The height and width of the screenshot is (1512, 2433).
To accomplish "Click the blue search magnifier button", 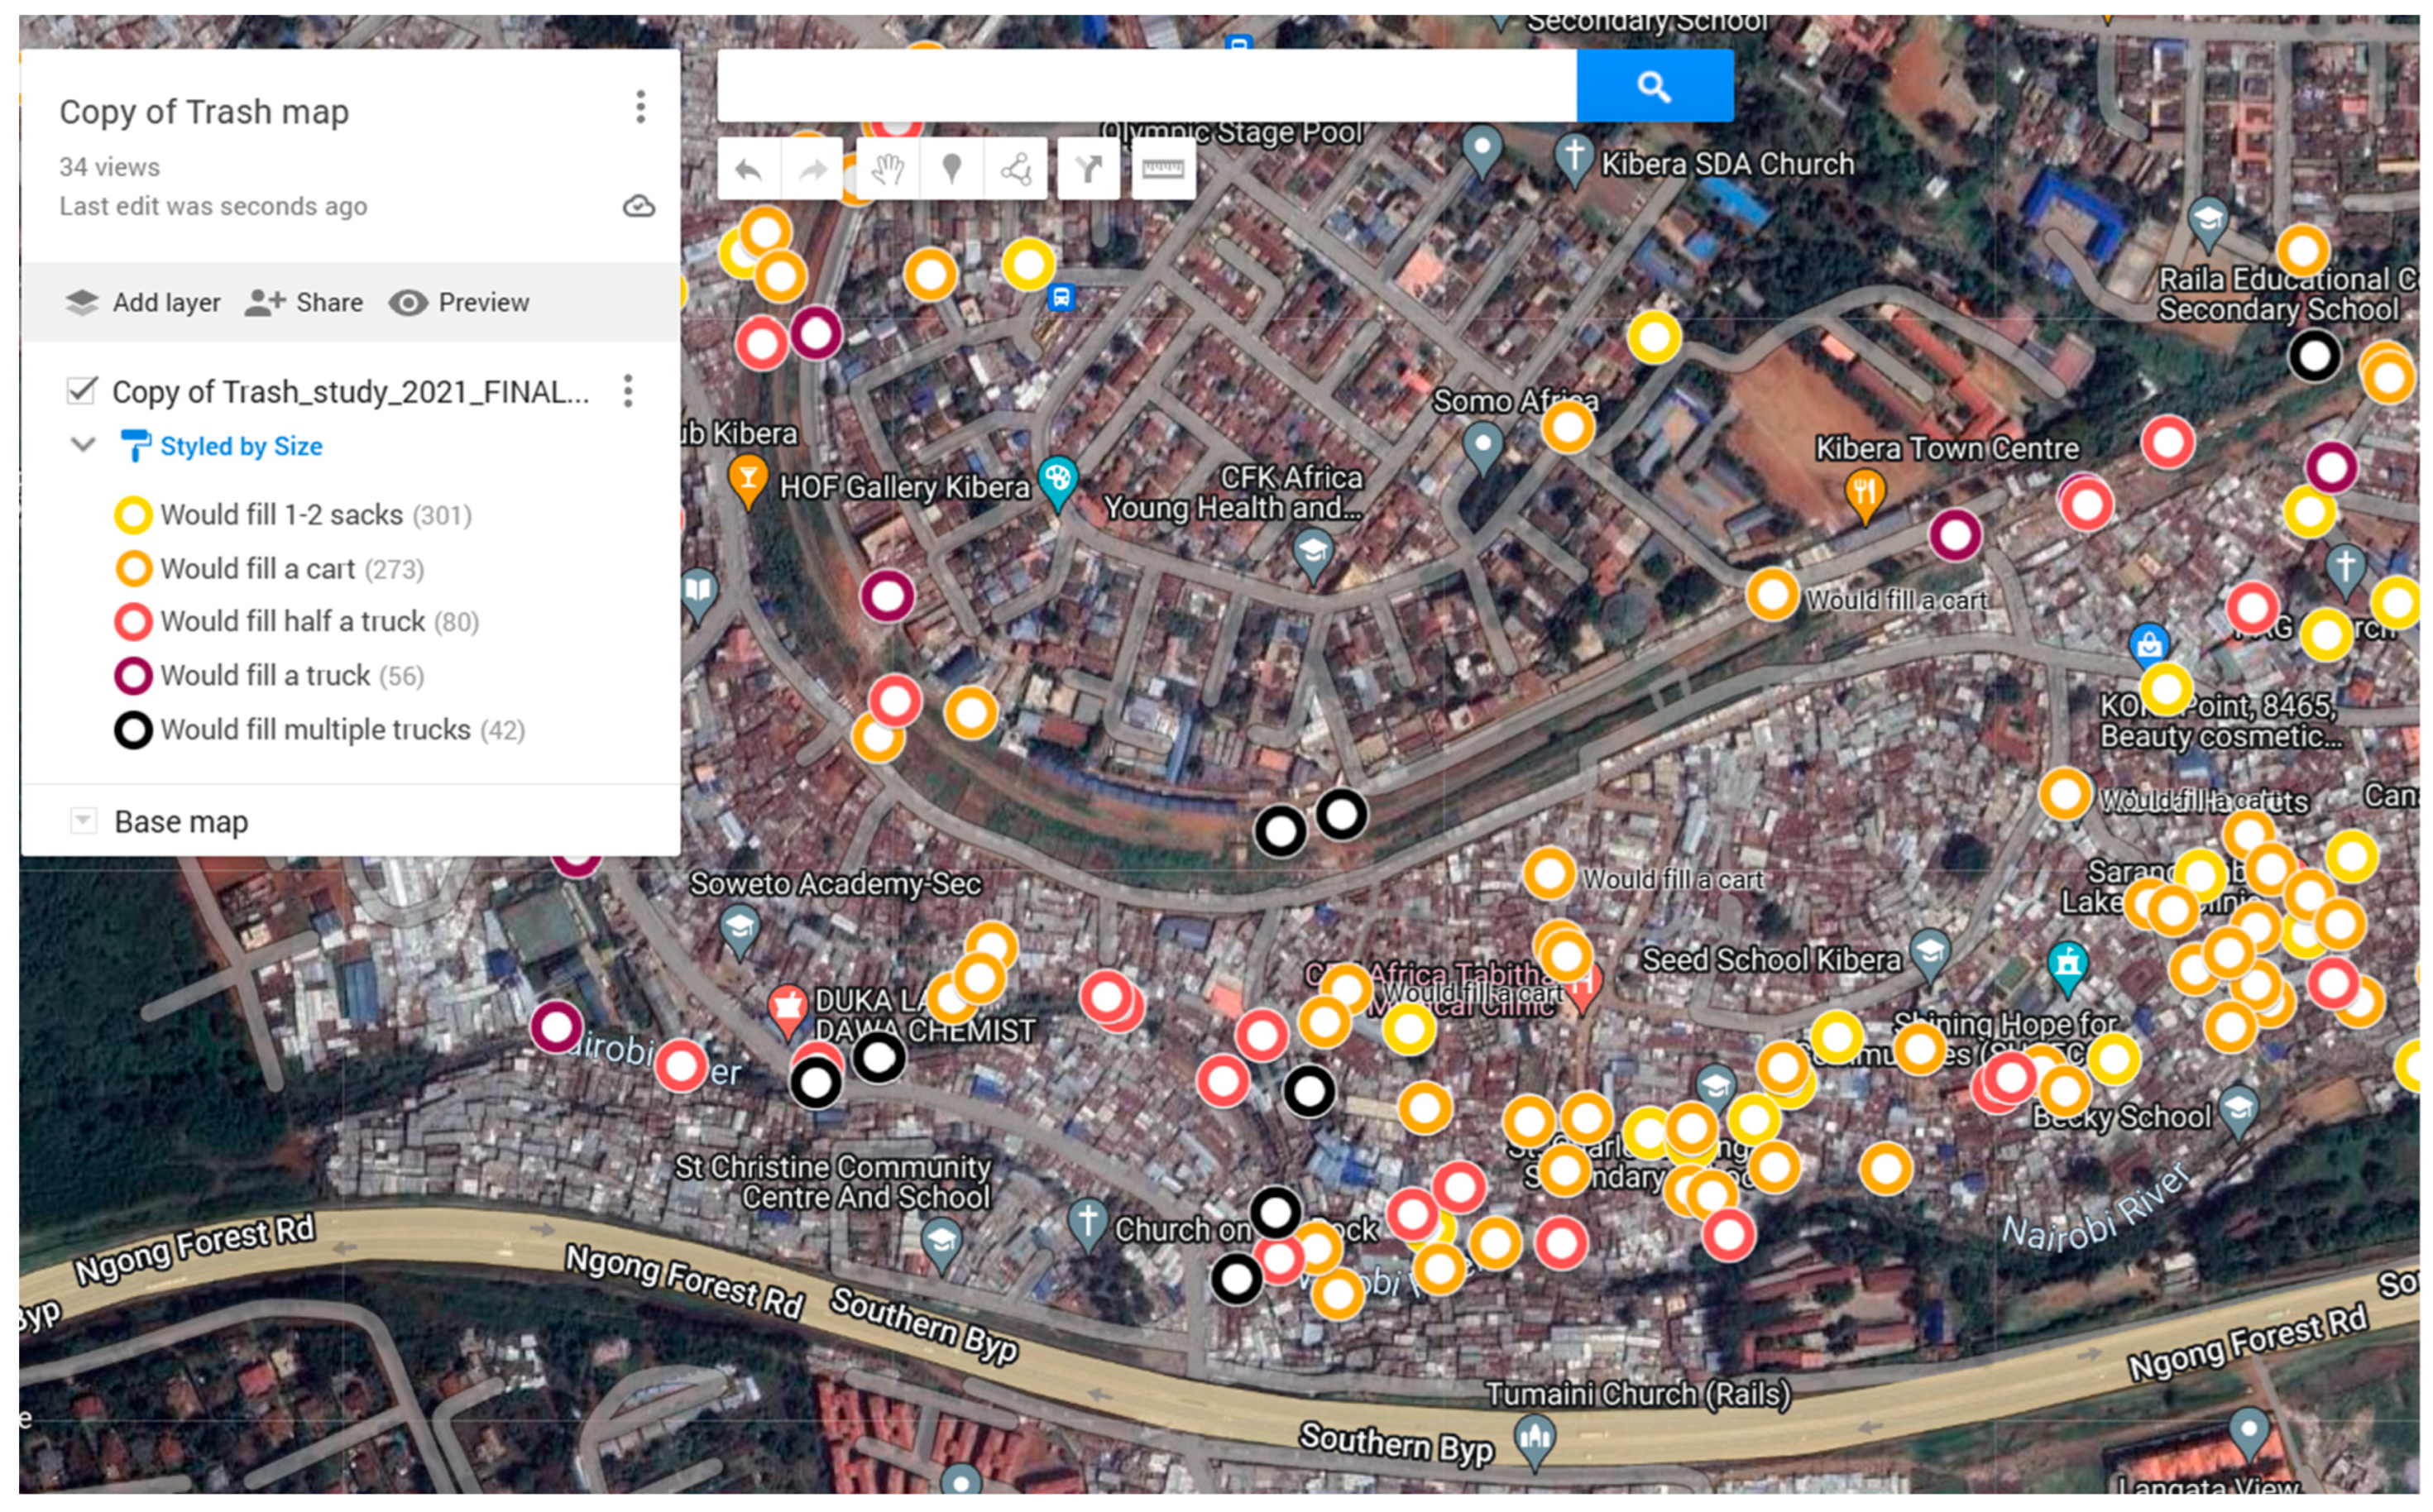I will click(x=1654, y=86).
